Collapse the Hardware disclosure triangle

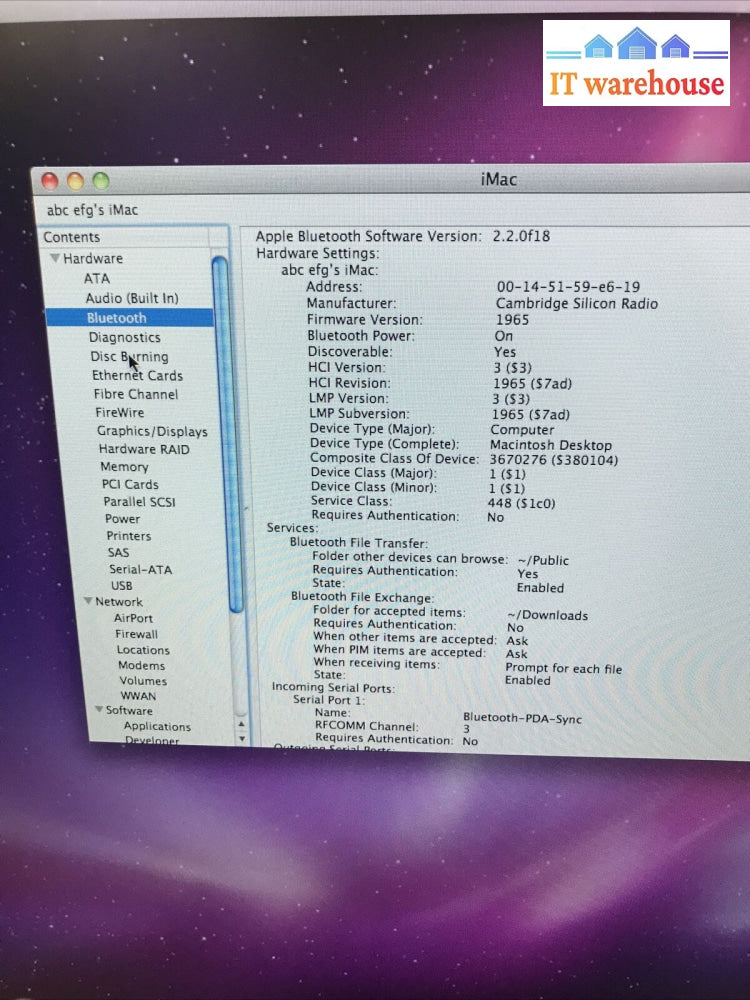[55, 259]
